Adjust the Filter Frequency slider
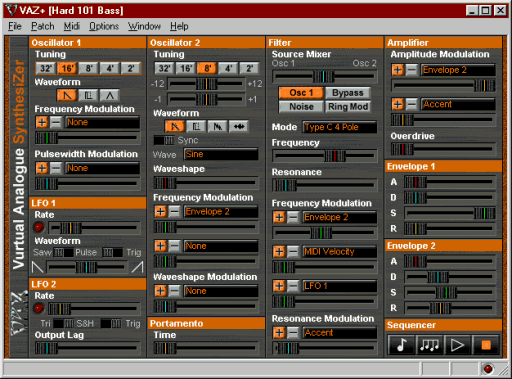 point(325,156)
